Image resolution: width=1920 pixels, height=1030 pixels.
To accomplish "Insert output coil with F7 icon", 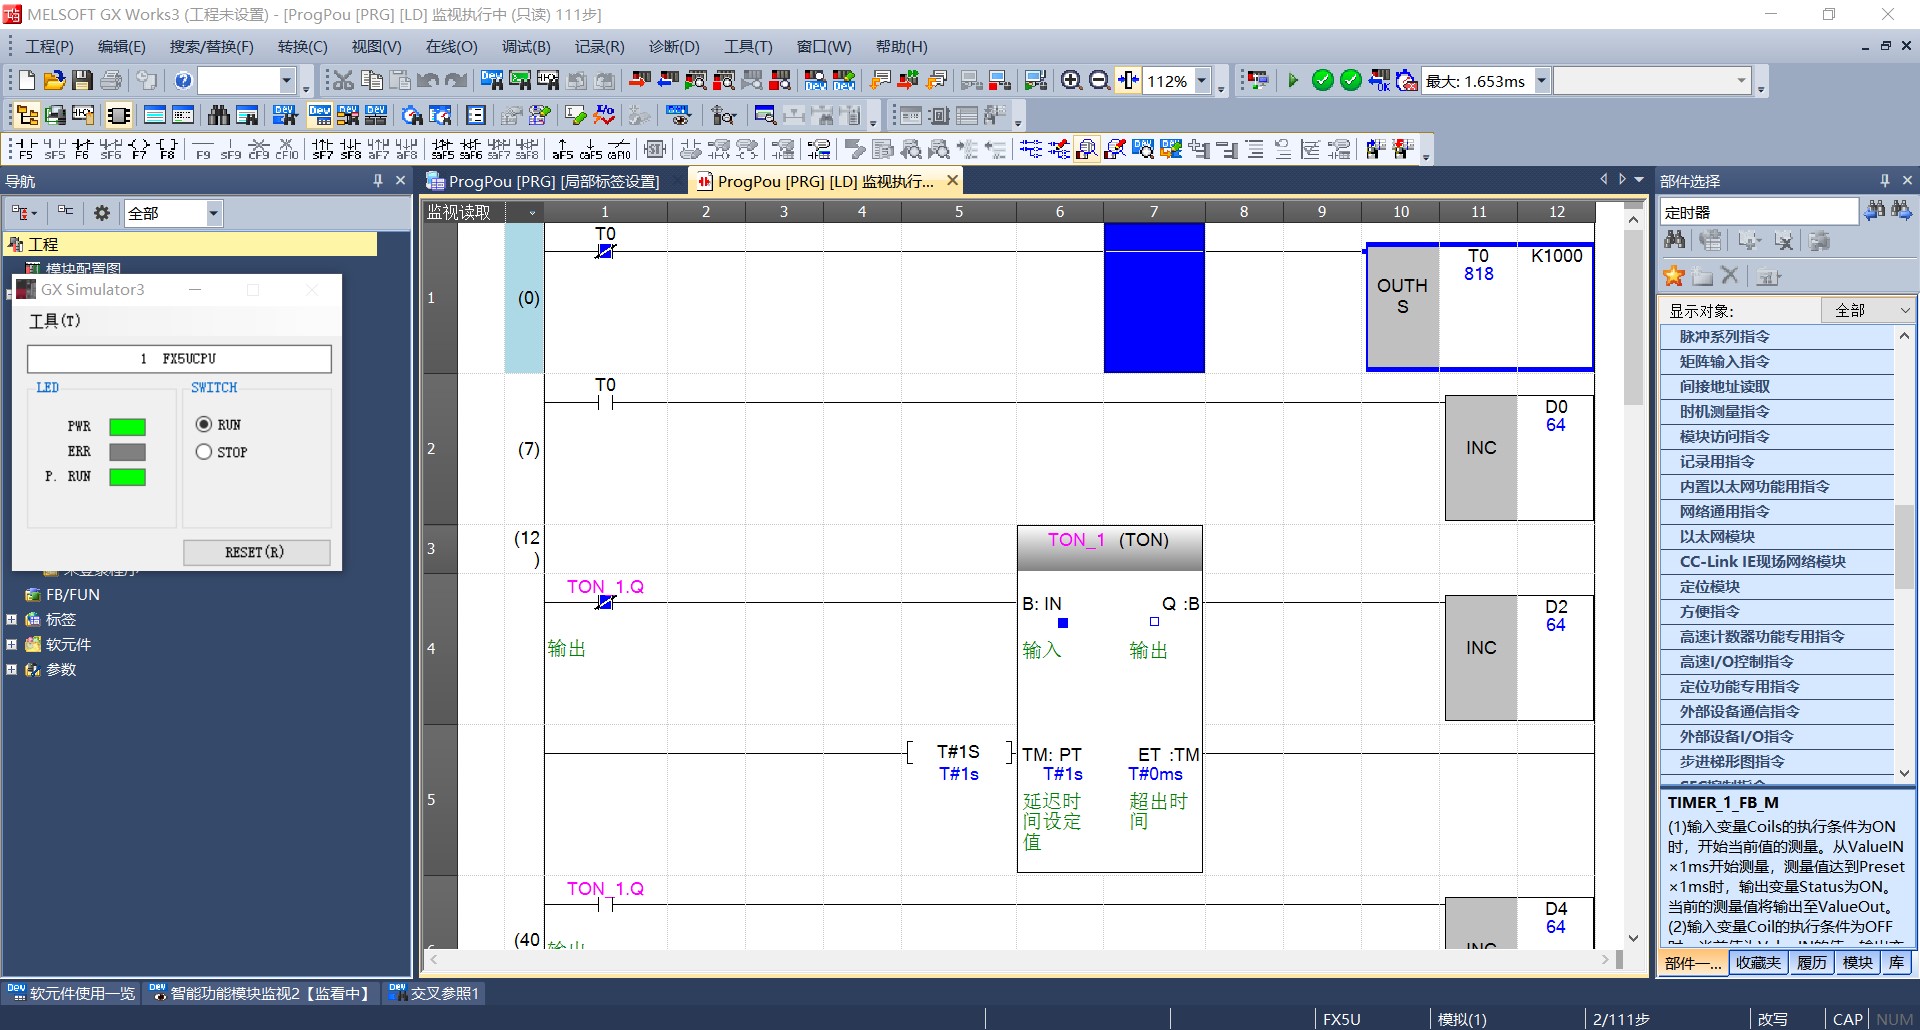I will point(139,150).
